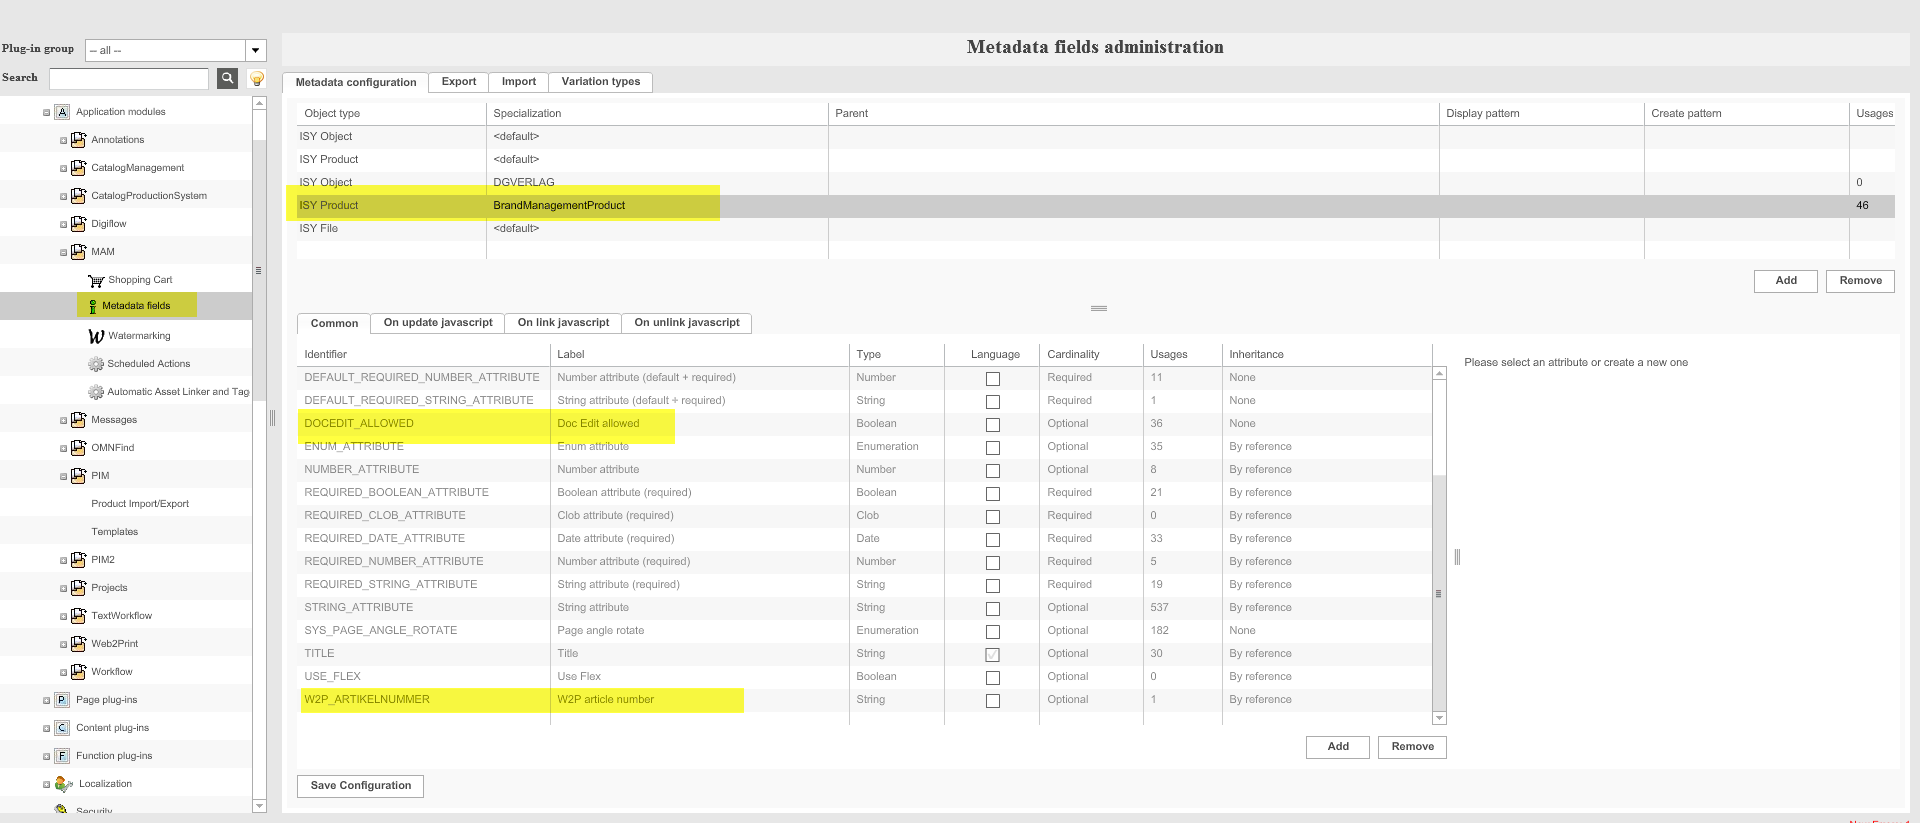This screenshot has width=1920, height=823.
Task: Toggle Language checkbox for W2P_ARTIKELNUMMER
Action: (x=993, y=701)
